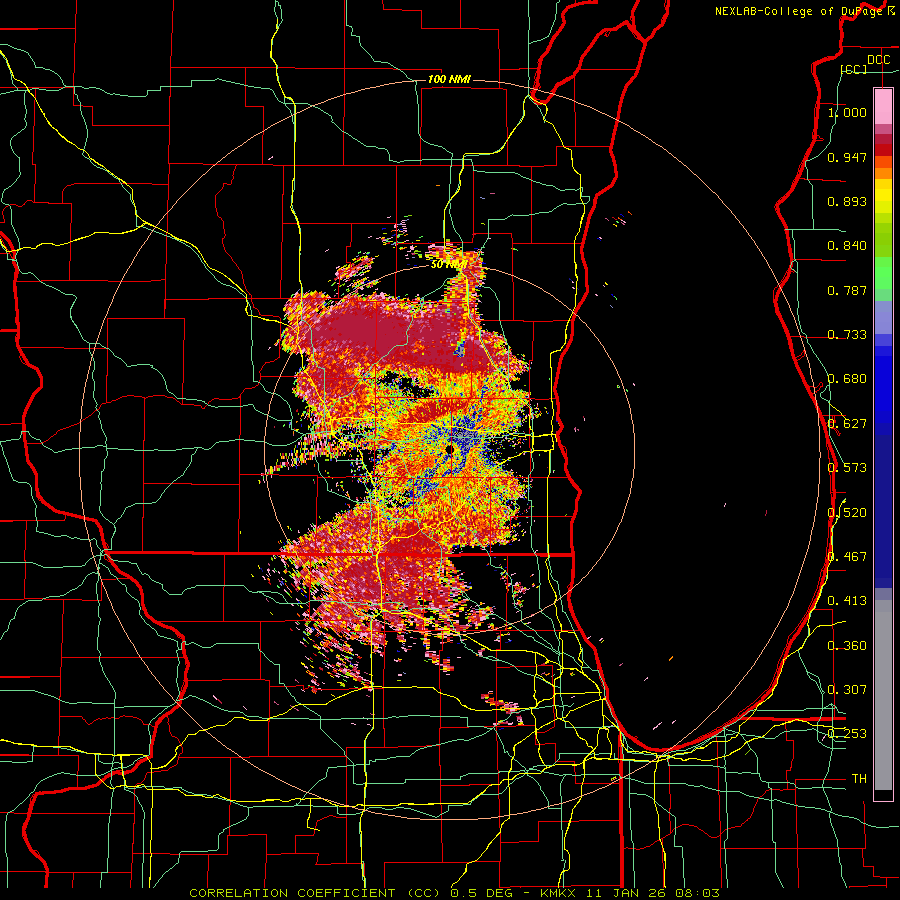Click the NEXLAB-College of DuPage title text
The height and width of the screenshot is (900, 900).
point(800,11)
